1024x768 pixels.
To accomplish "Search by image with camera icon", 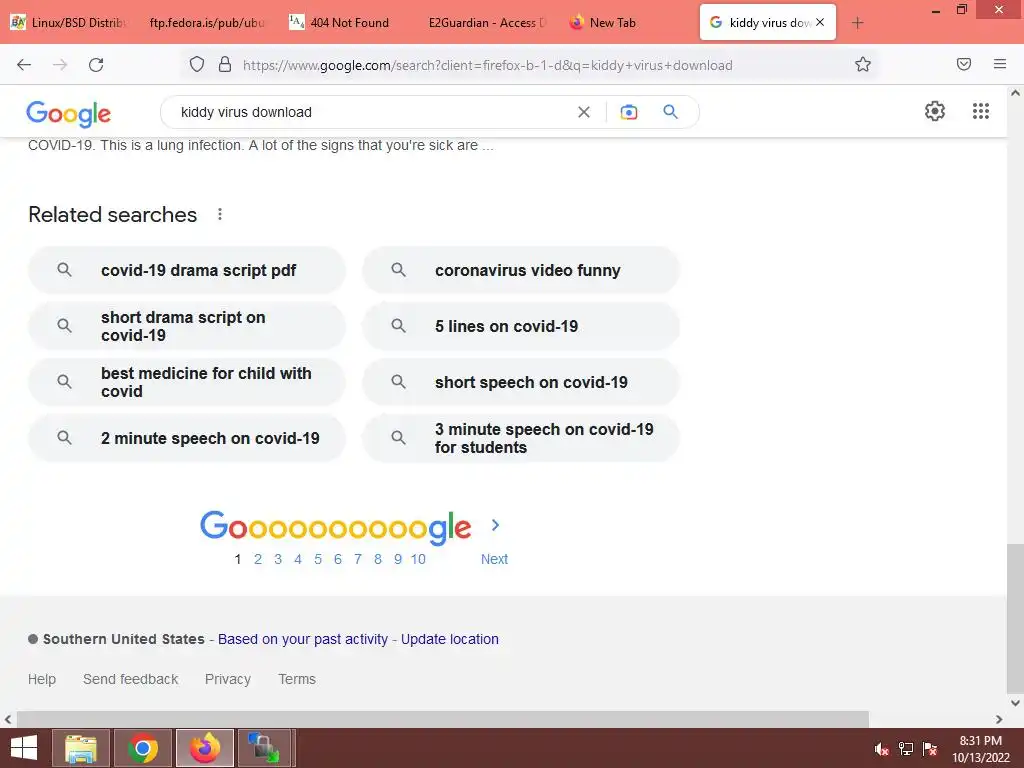I will (629, 112).
